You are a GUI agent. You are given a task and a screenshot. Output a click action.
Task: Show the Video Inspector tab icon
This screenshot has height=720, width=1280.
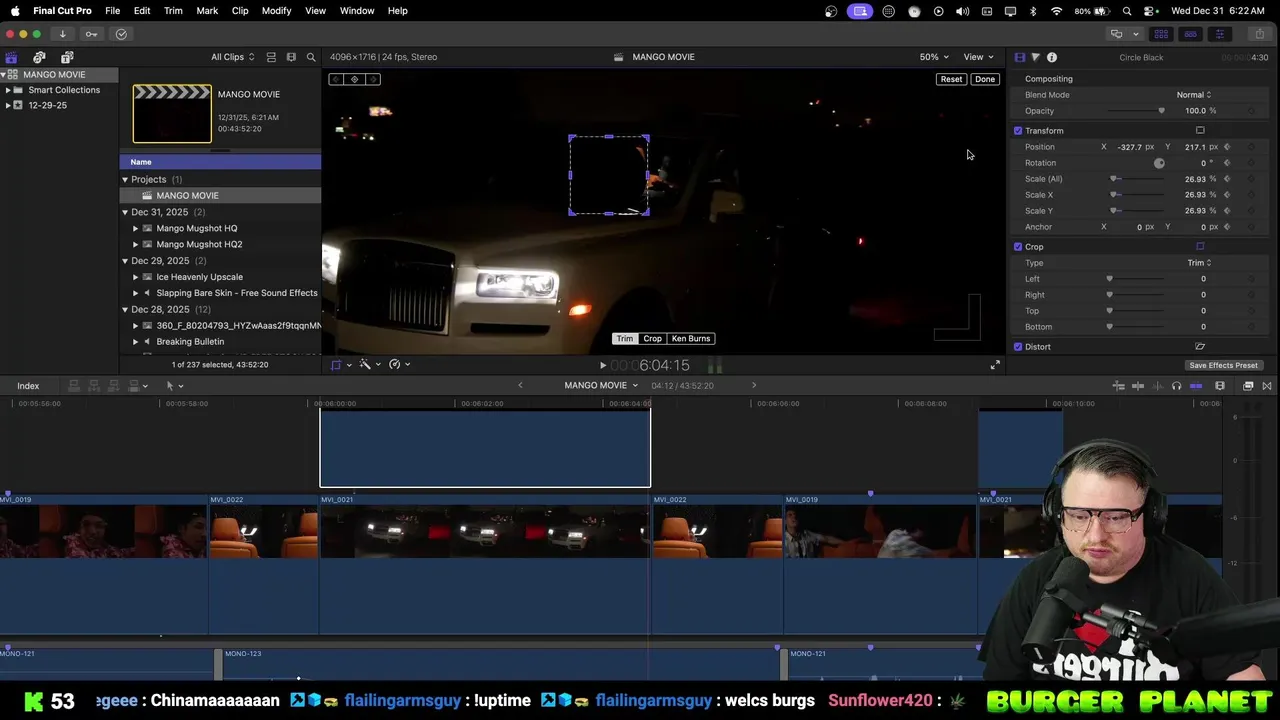click(x=1019, y=57)
